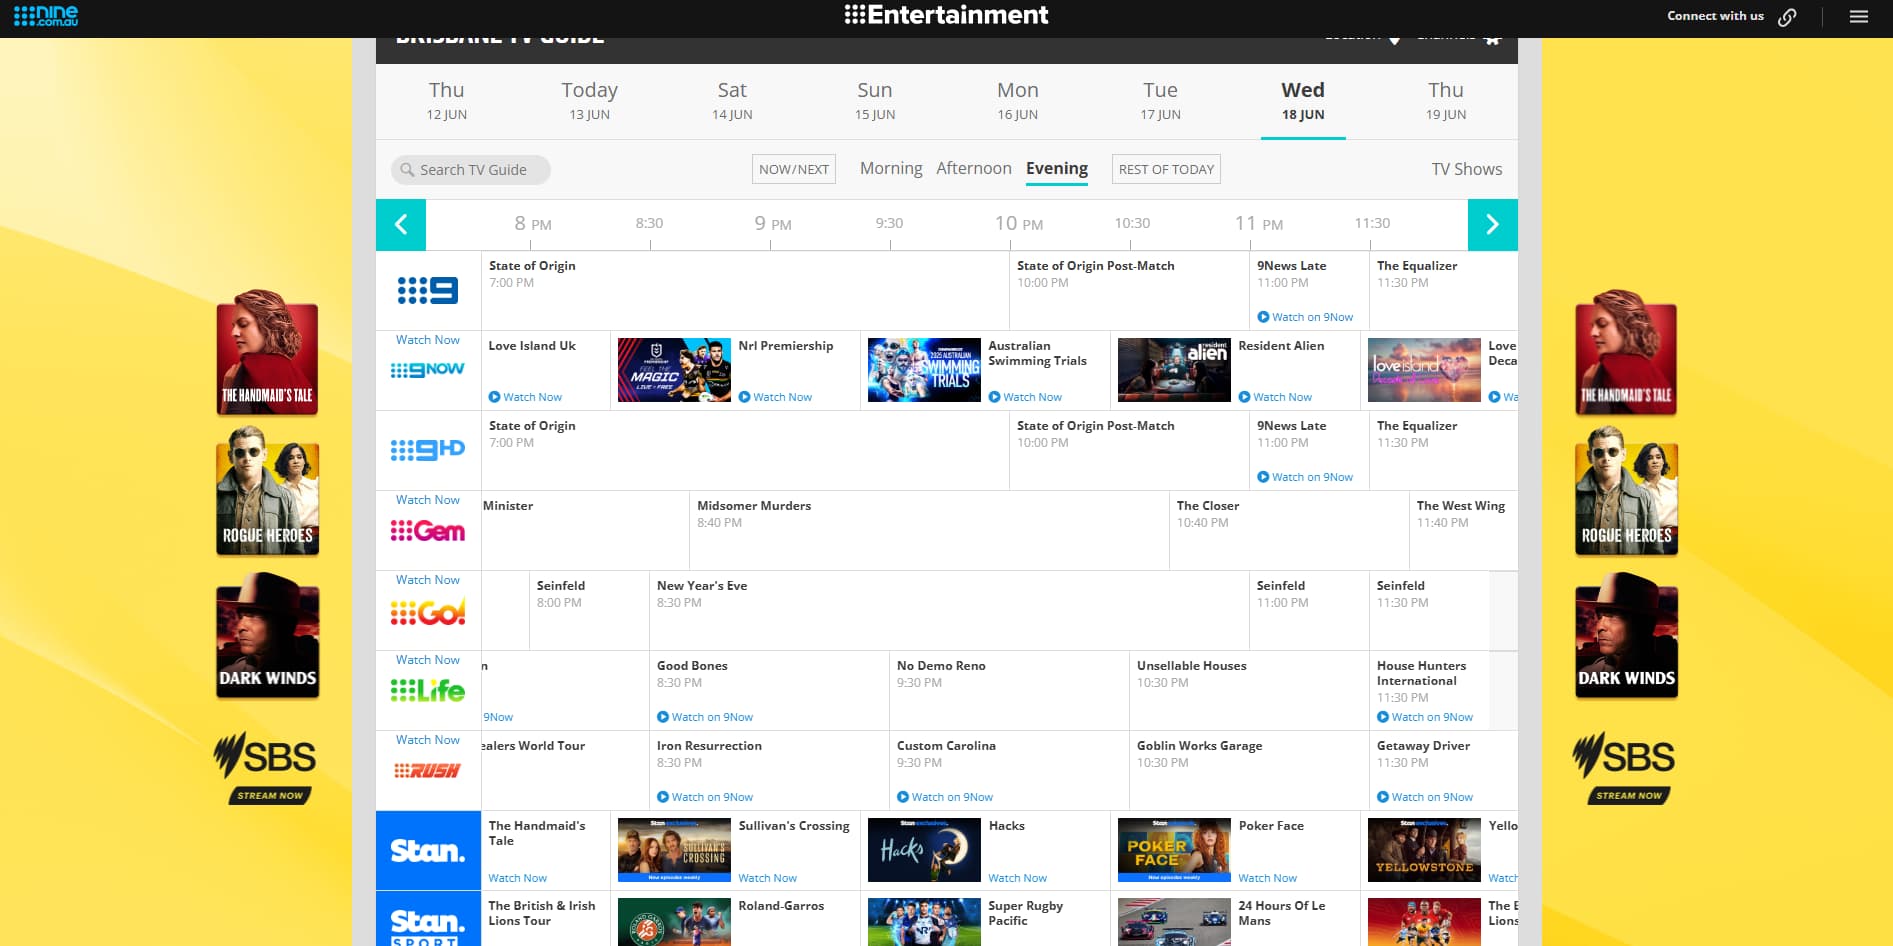Click Watch Now above the 9Gem logo

point(428,500)
